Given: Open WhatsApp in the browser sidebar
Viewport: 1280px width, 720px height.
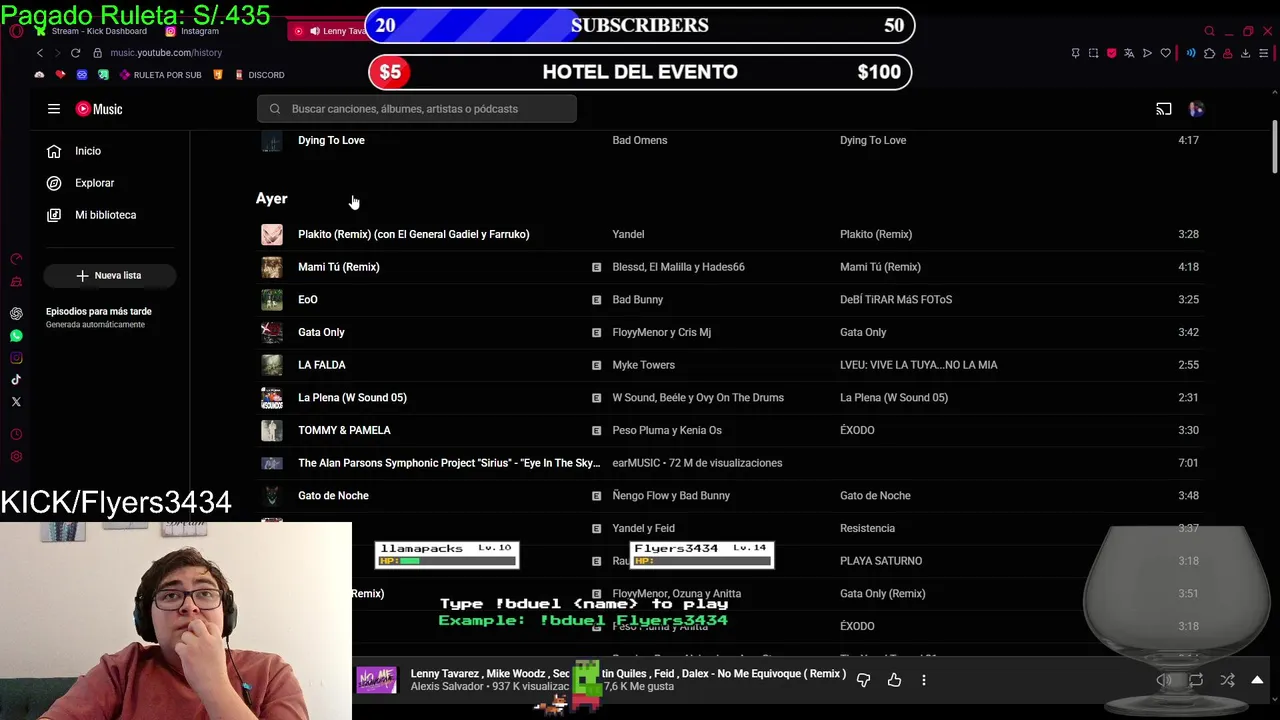Looking at the screenshot, I should [16, 336].
